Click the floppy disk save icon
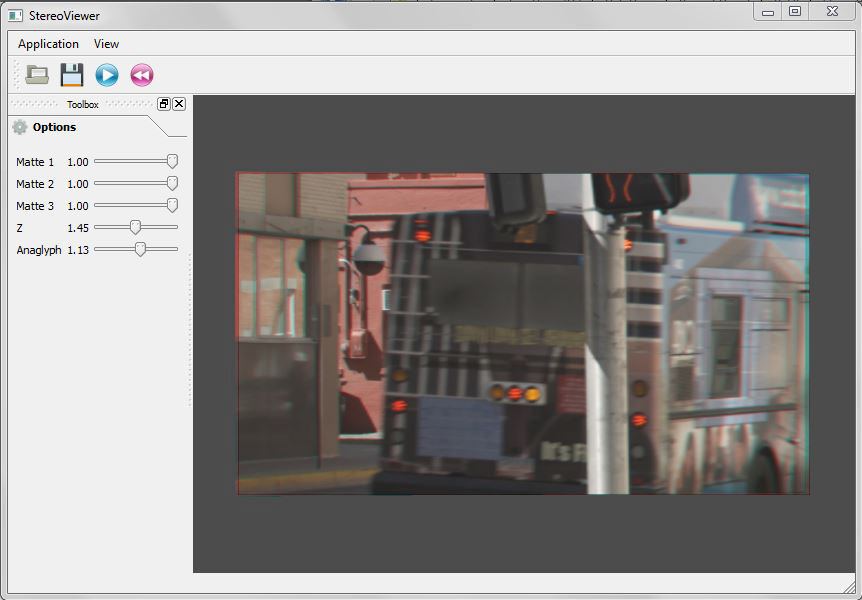The height and width of the screenshot is (600, 862). point(71,75)
